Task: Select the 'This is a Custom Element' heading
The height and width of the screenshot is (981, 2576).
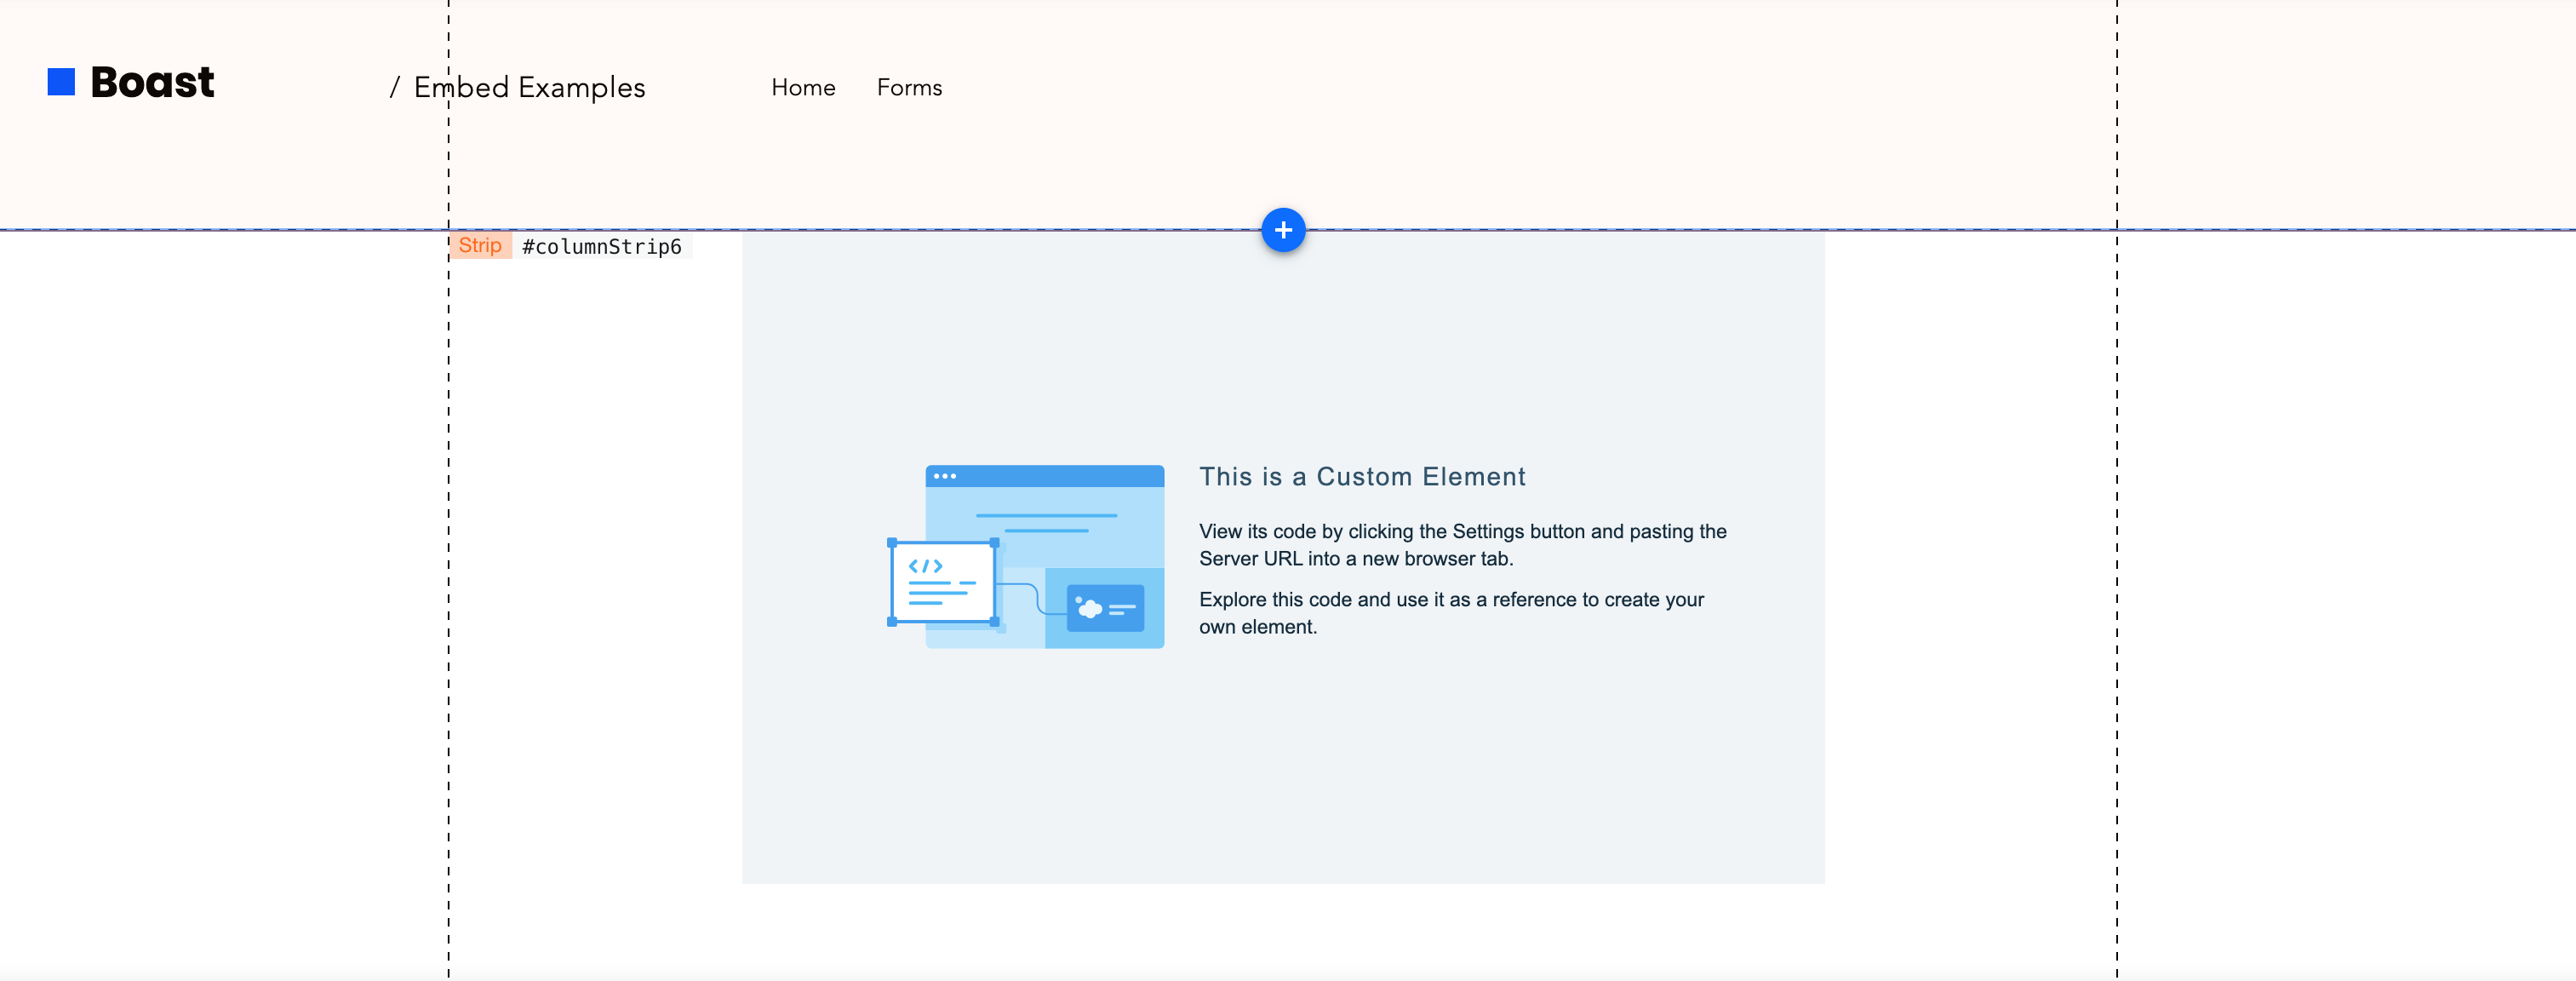Action: [1362, 477]
